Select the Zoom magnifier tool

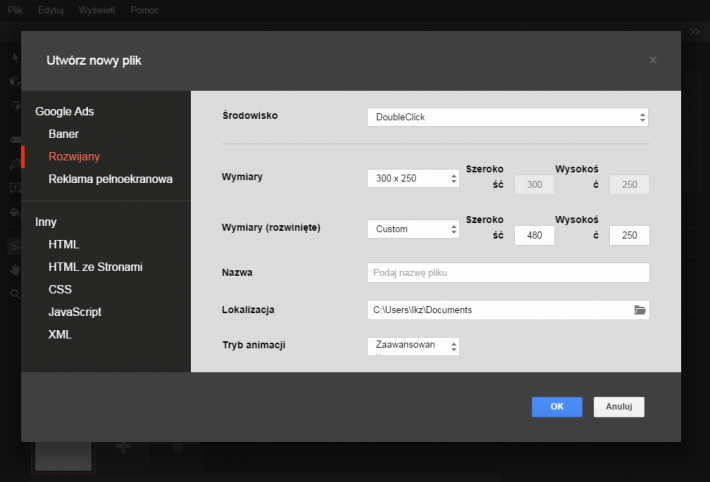tap(15, 294)
